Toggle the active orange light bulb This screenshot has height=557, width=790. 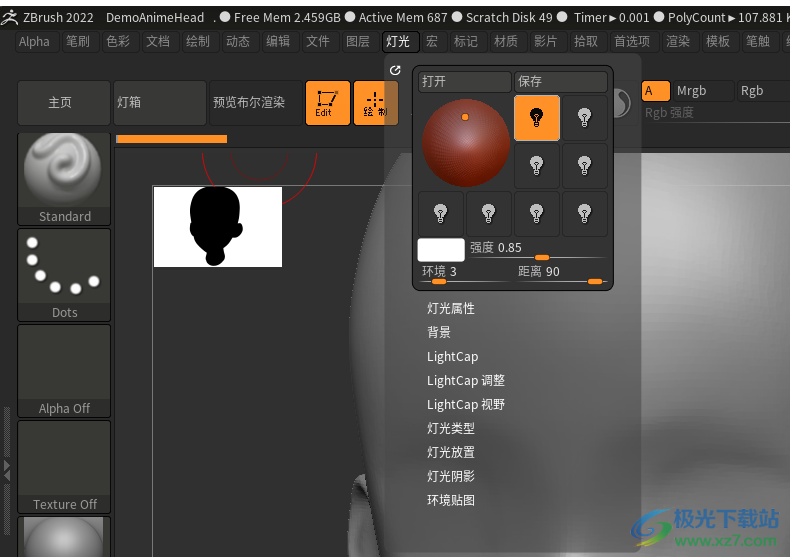[537, 118]
